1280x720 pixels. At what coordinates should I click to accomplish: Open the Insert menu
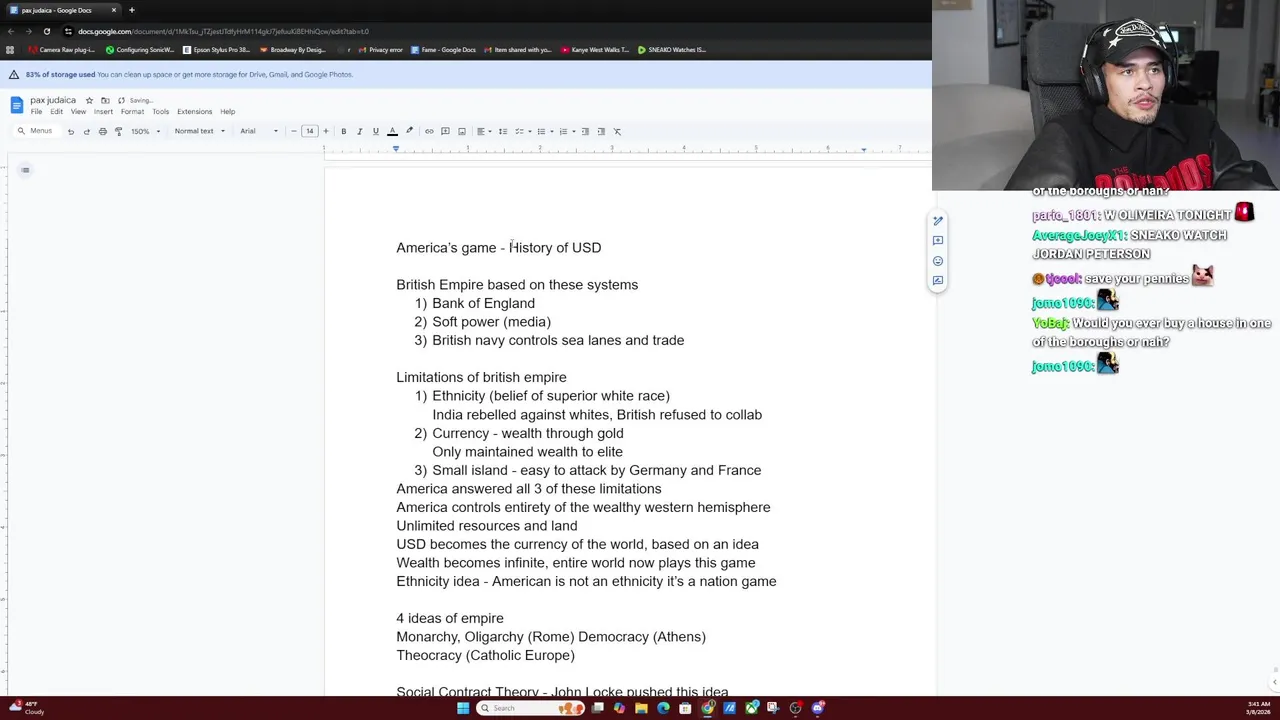[x=103, y=111]
